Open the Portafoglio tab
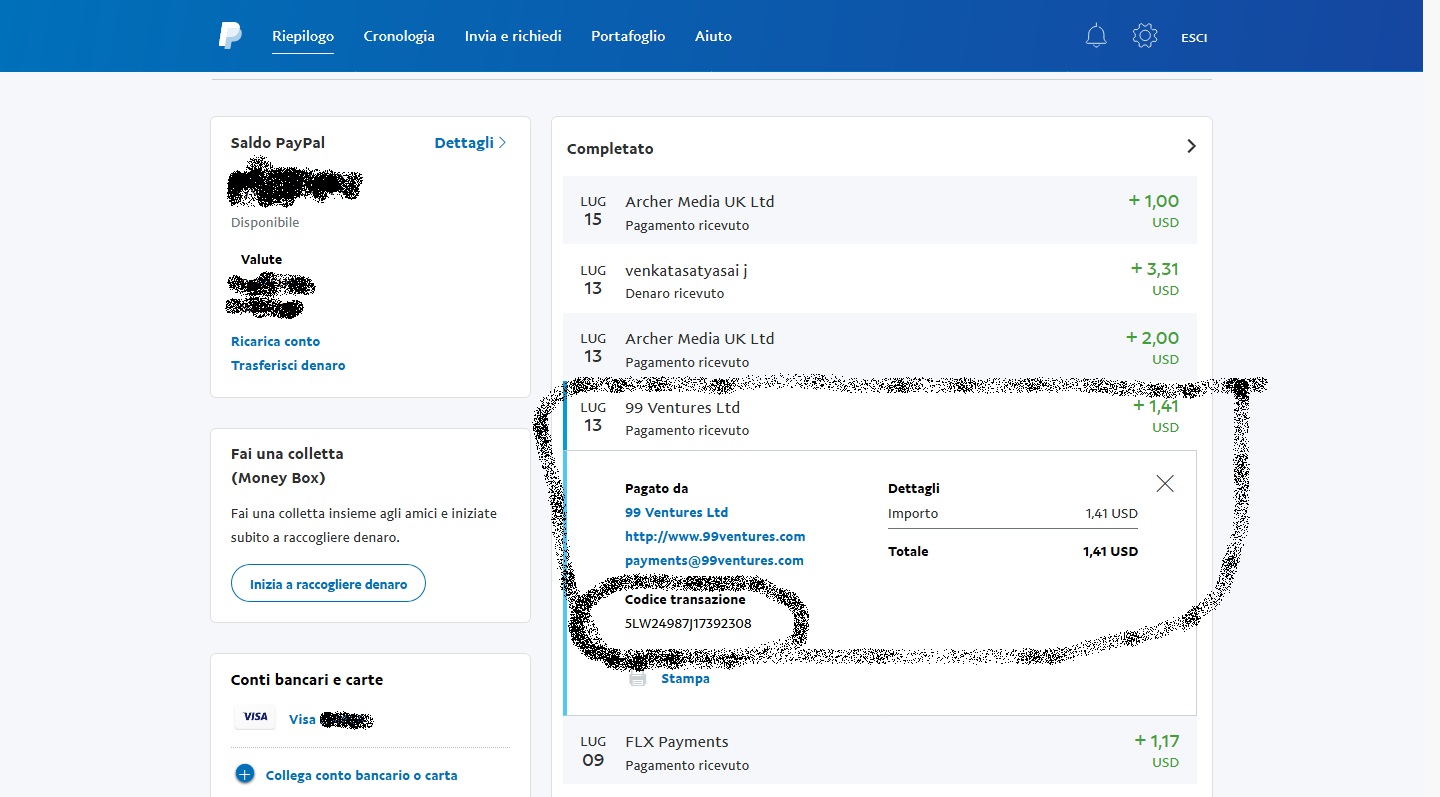 (x=628, y=36)
